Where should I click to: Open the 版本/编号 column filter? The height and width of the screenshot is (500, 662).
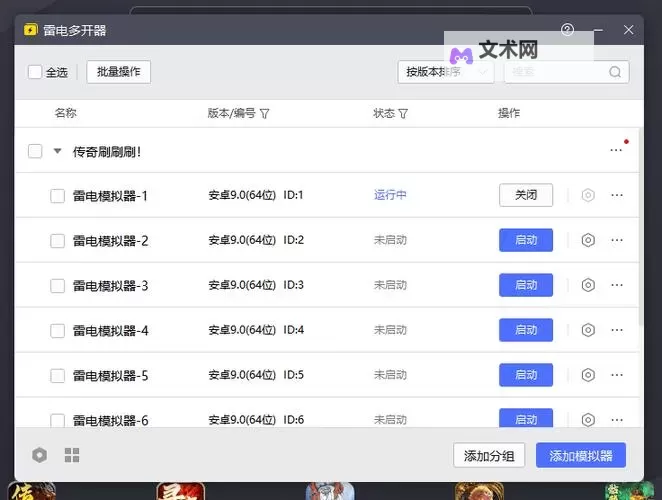(264, 114)
